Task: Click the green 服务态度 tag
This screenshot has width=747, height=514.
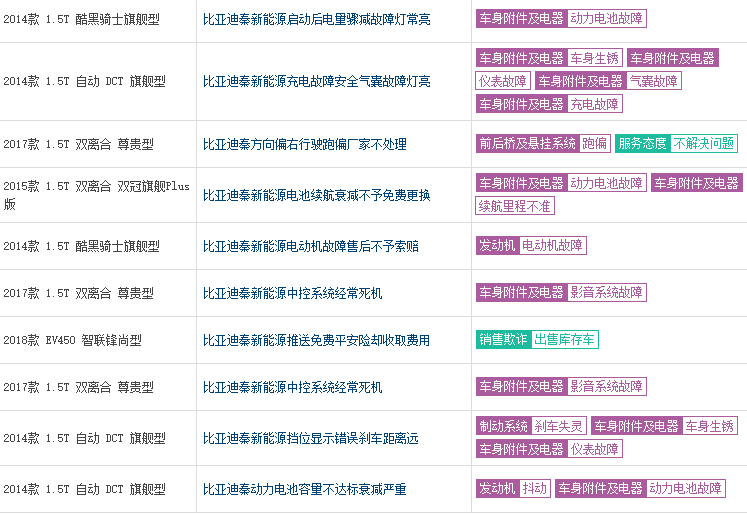Action: point(643,144)
